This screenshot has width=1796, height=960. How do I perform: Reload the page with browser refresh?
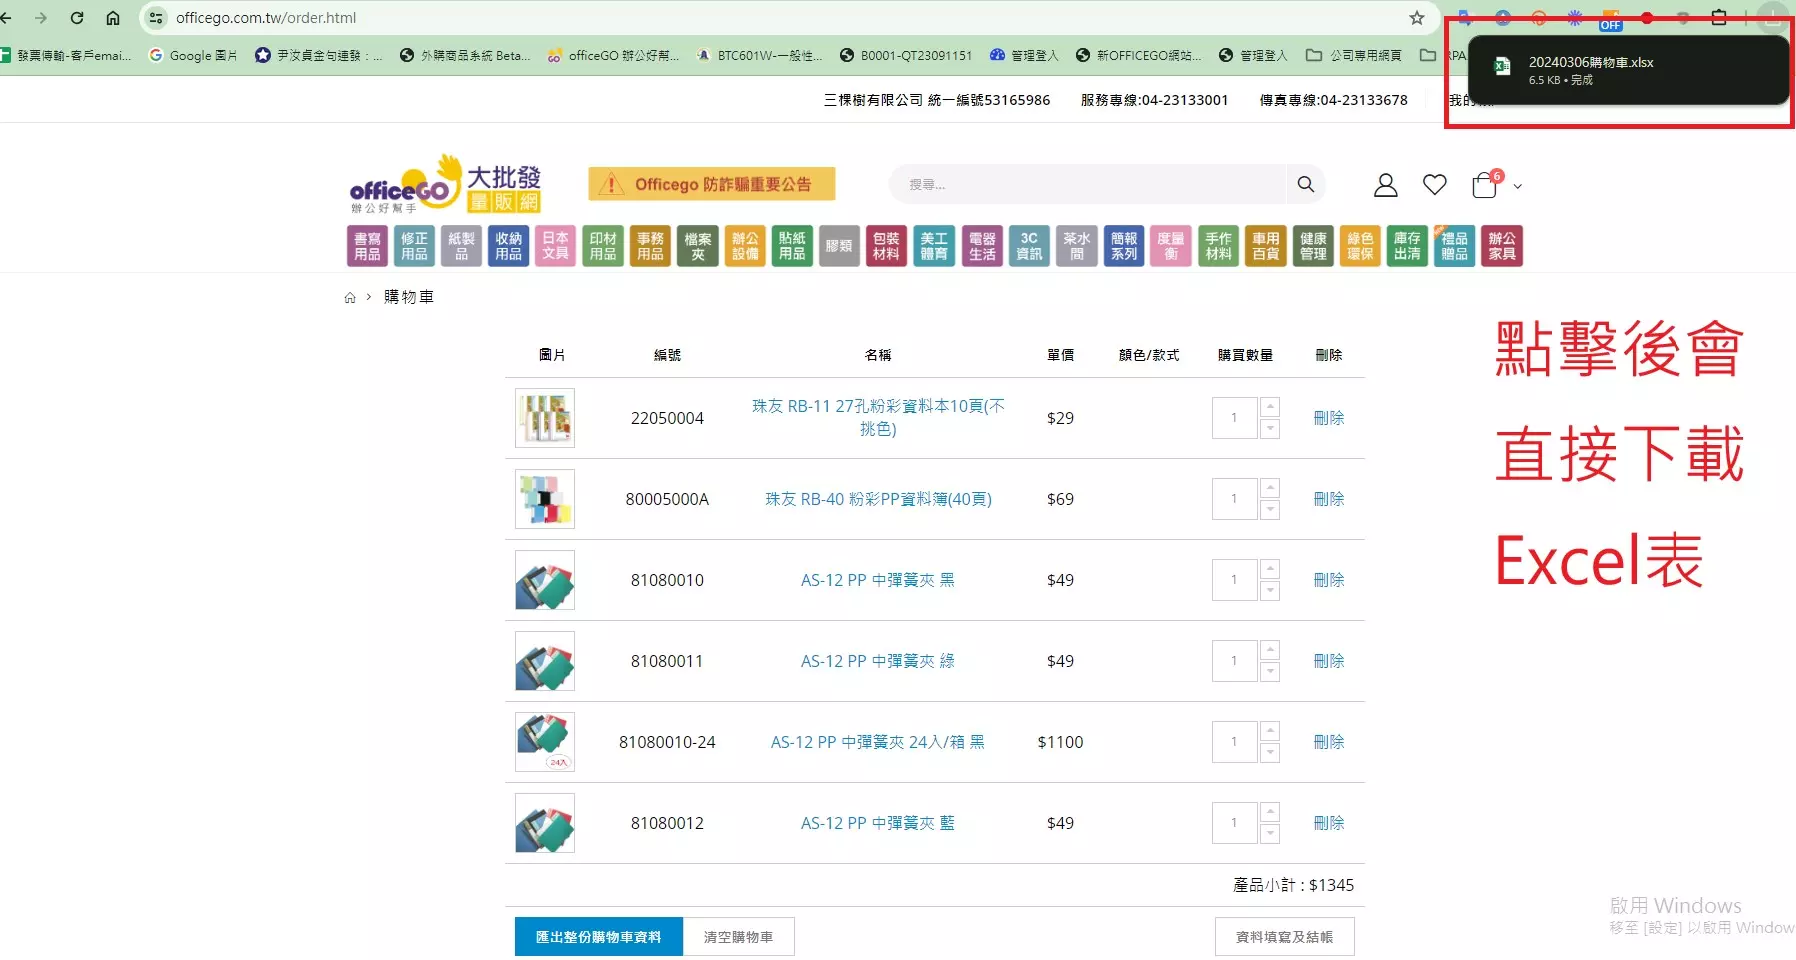click(77, 18)
